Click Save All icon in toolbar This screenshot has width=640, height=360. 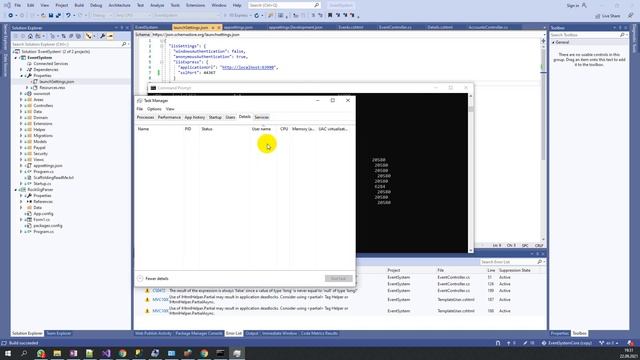[58, 16]
